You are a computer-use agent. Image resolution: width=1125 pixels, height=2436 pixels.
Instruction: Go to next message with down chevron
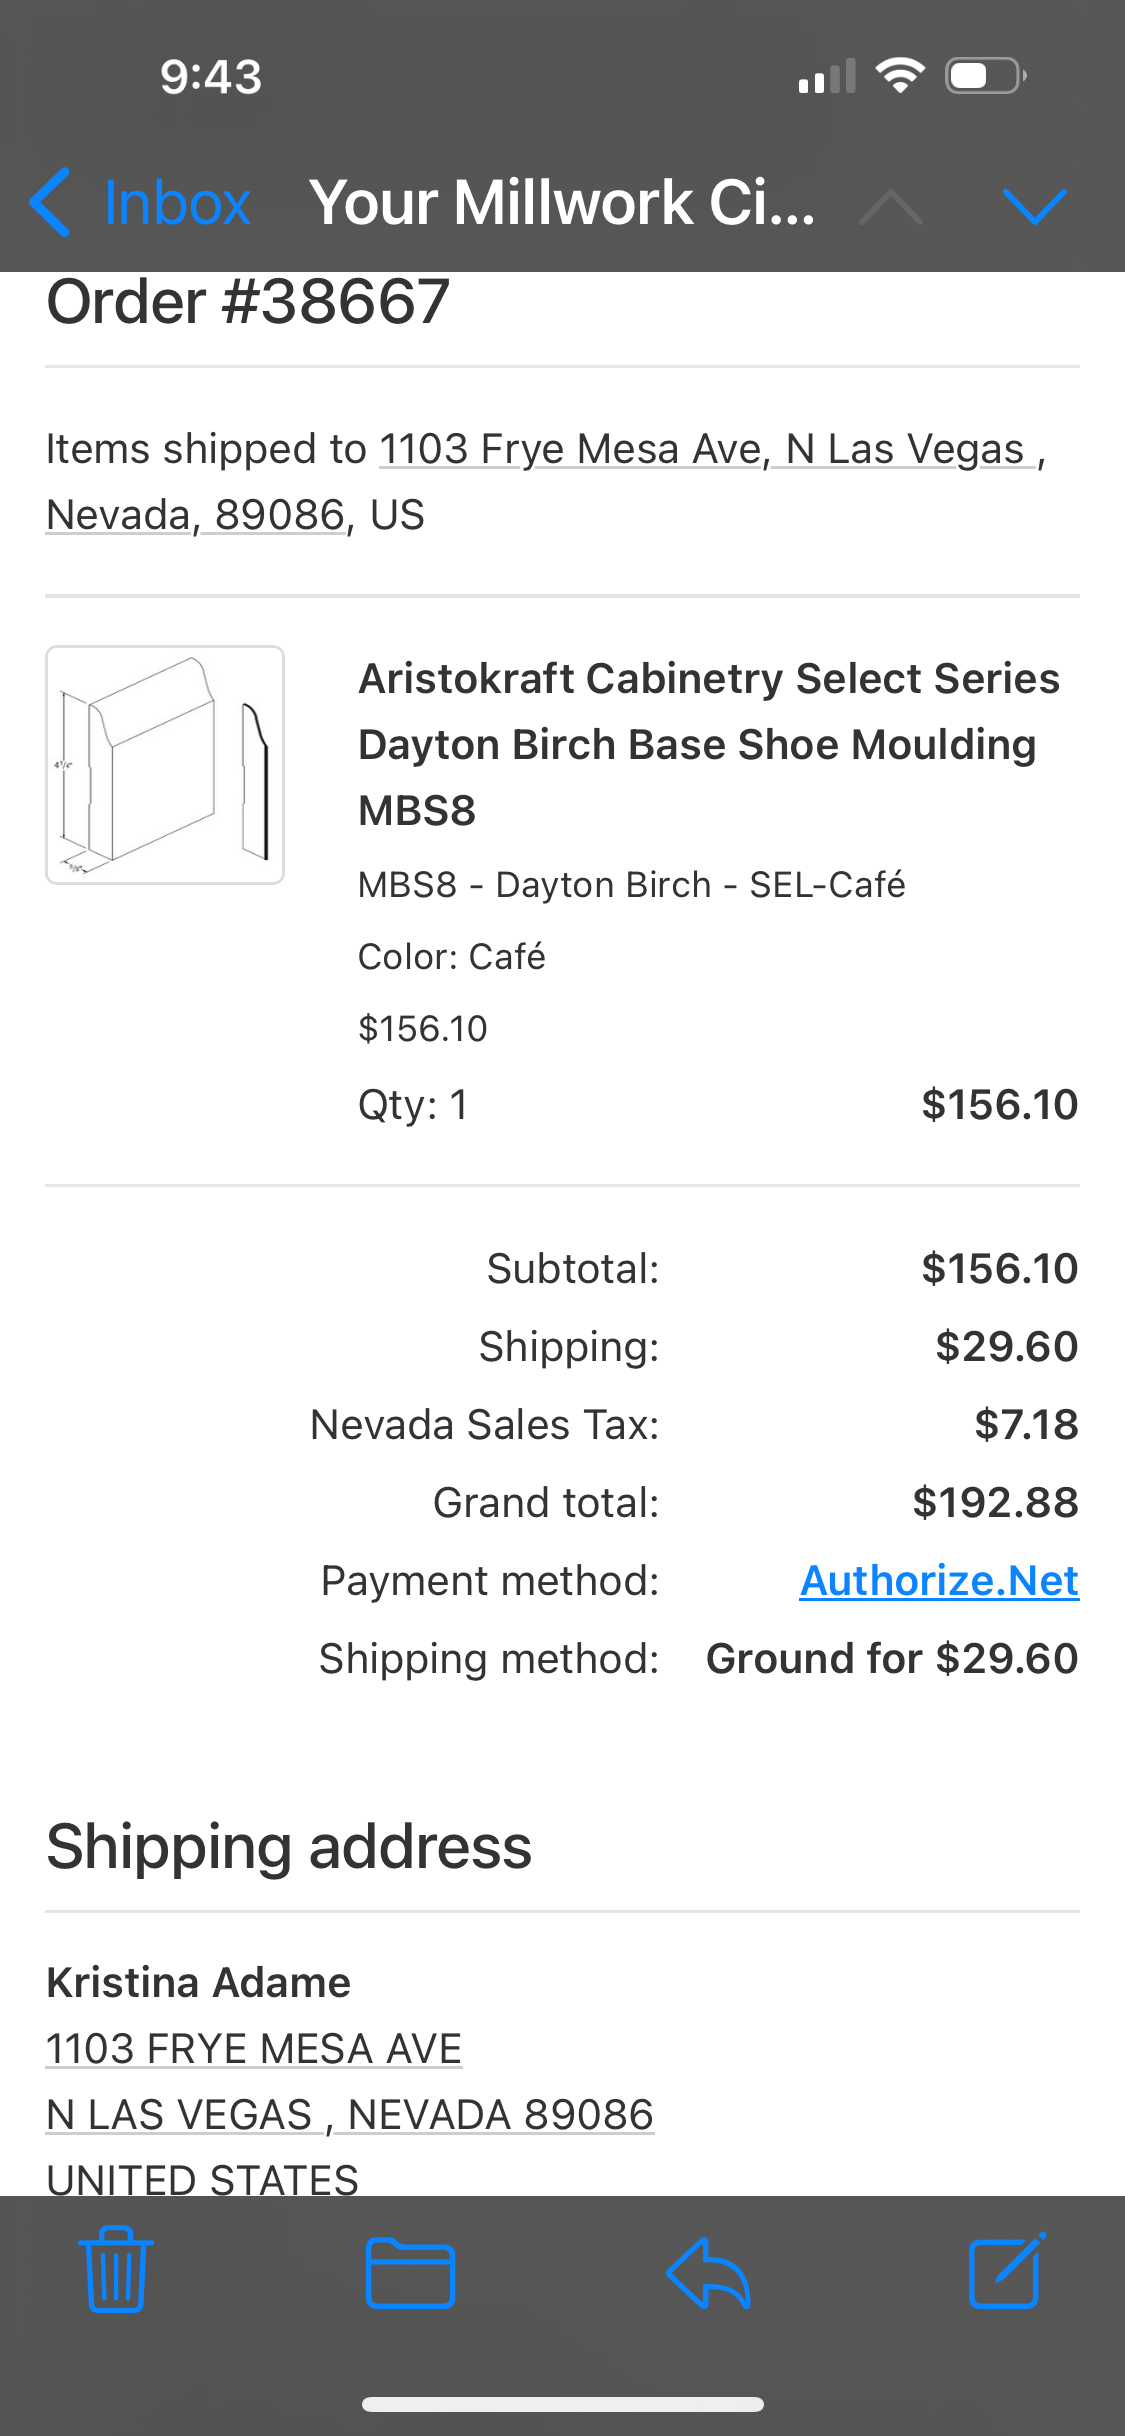pyautogui.click(x=1034, y=205)
